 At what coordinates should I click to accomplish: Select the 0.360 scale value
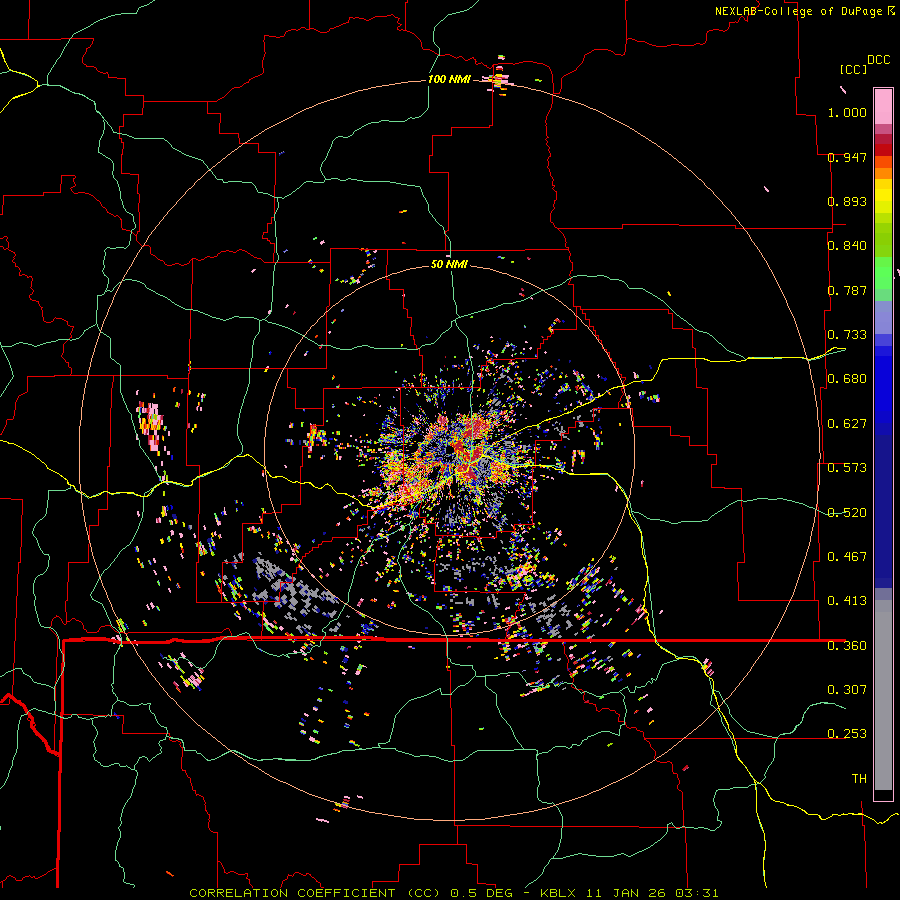(847, 646)
